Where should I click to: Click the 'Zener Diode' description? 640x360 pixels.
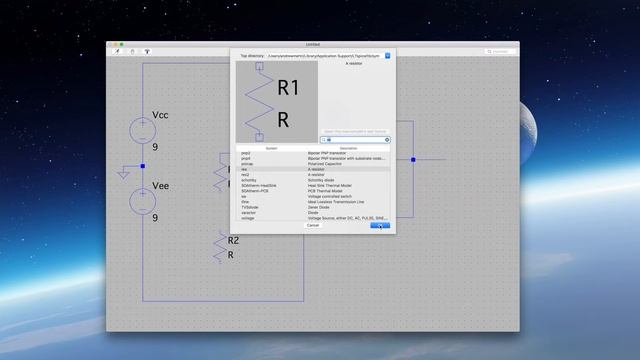(318, 207)
